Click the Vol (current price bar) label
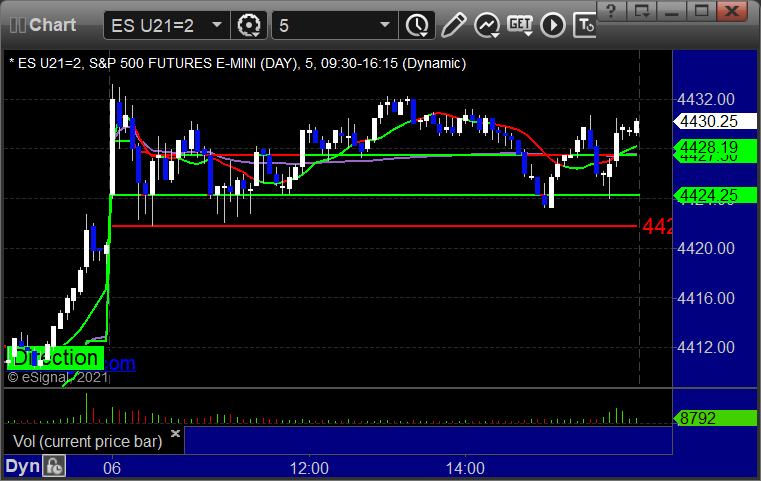The width and height of the screenshot is (761, 481). click(x=87, y=442)
